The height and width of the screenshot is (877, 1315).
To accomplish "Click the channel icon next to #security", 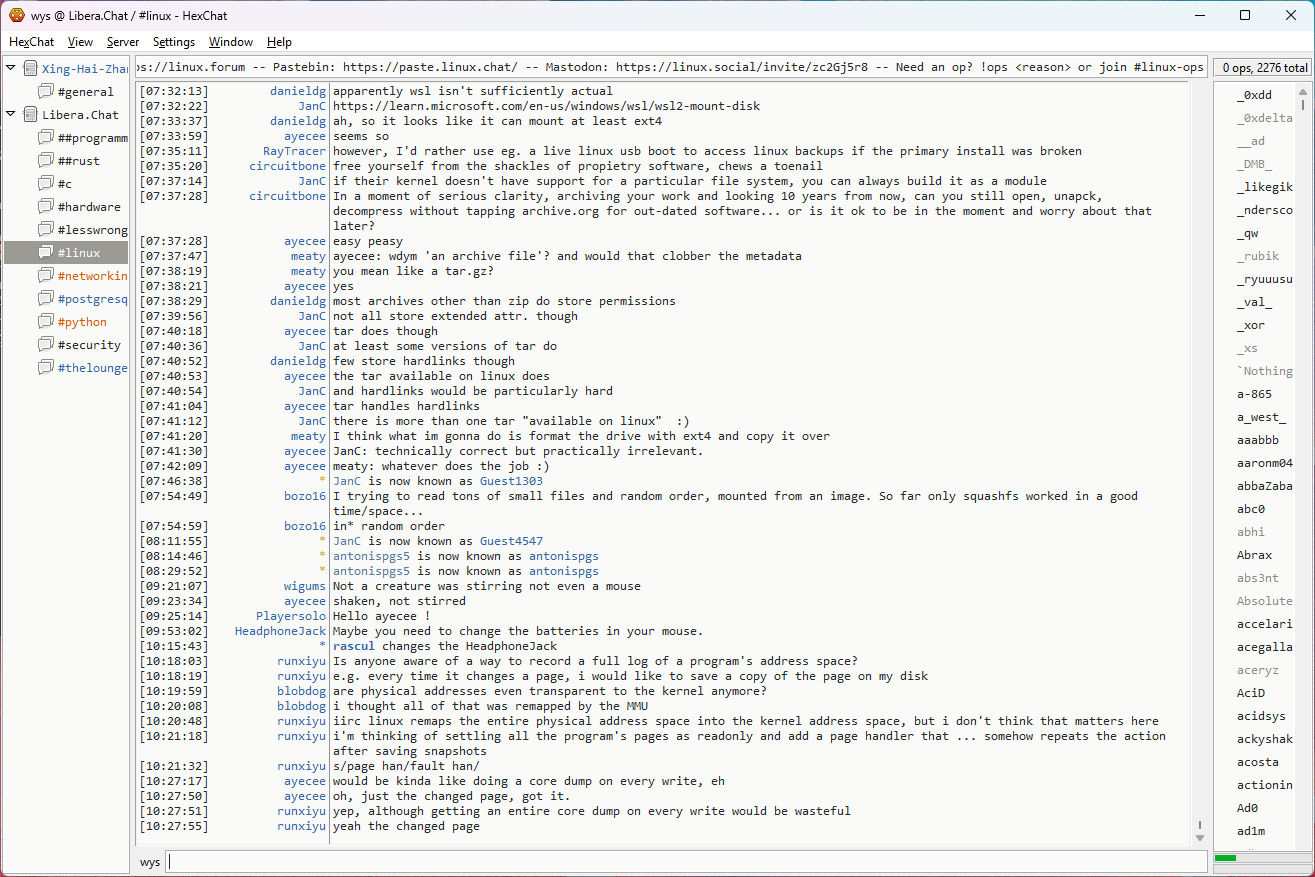I will [x=46, y=345].
